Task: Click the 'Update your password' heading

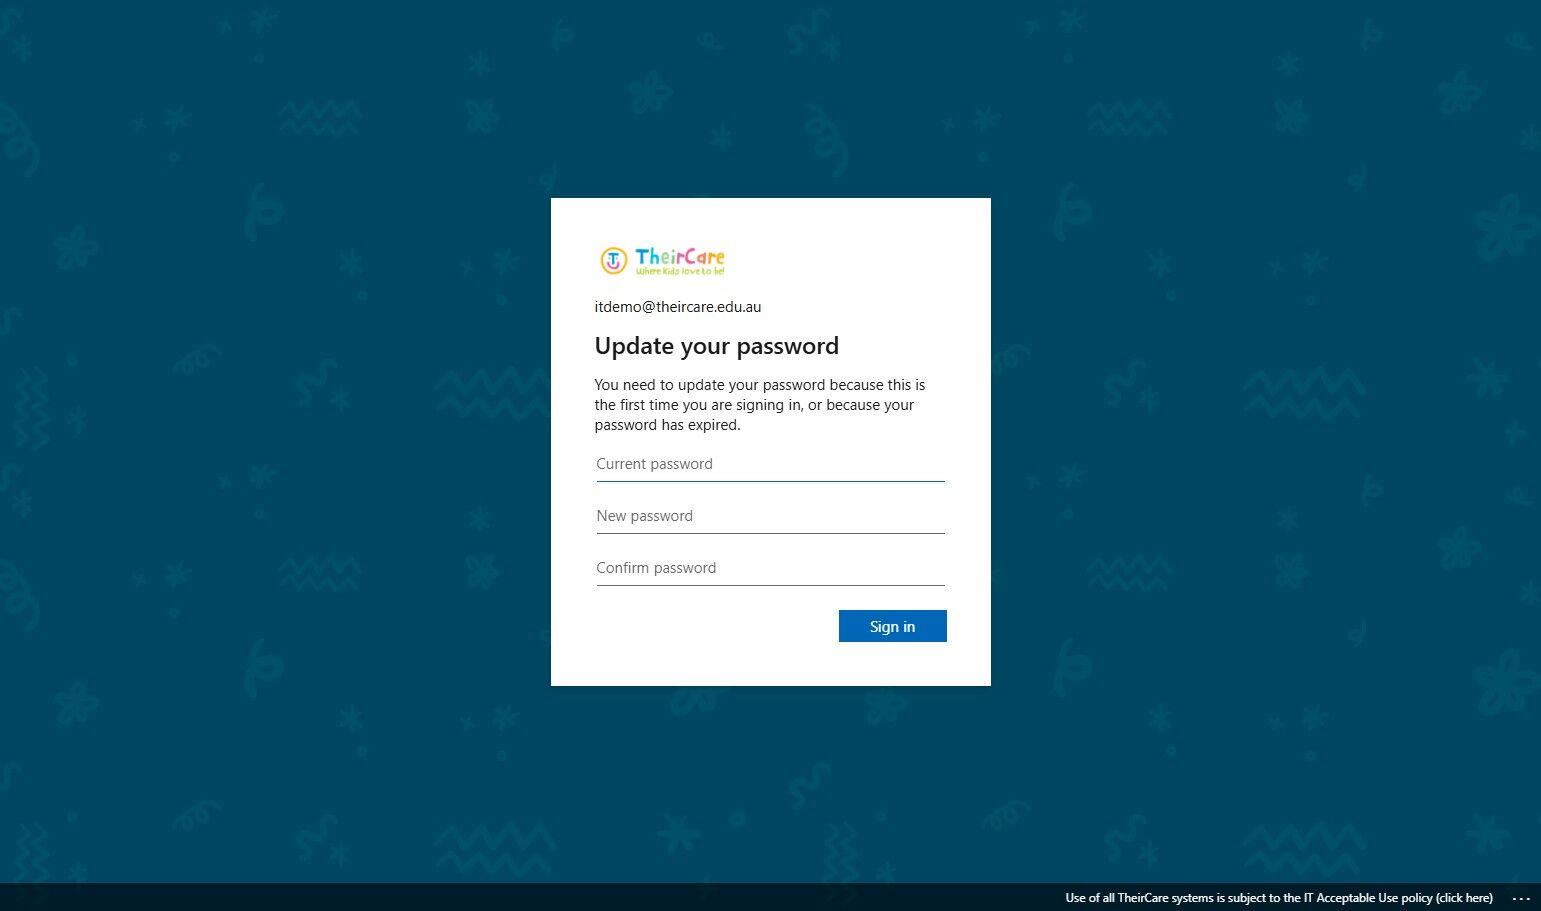Action: tap(717, 346)
